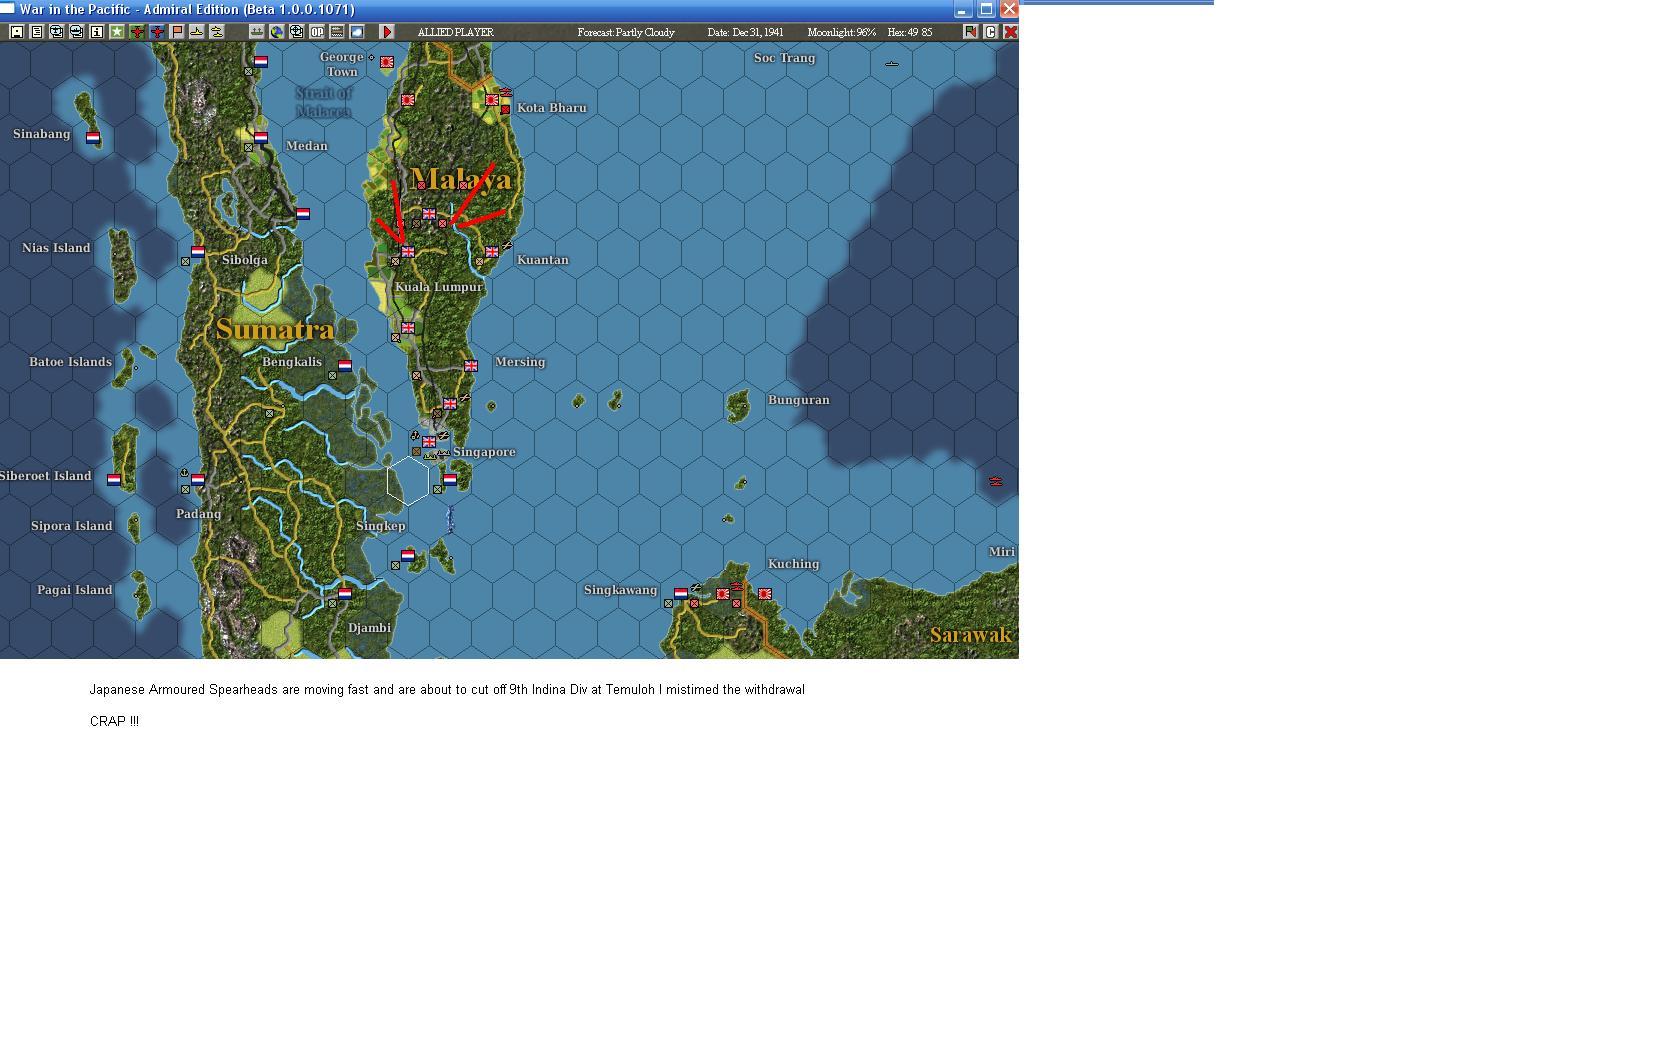
Task: Select the Japanese unit at George Town
Action: click(387, 62)
